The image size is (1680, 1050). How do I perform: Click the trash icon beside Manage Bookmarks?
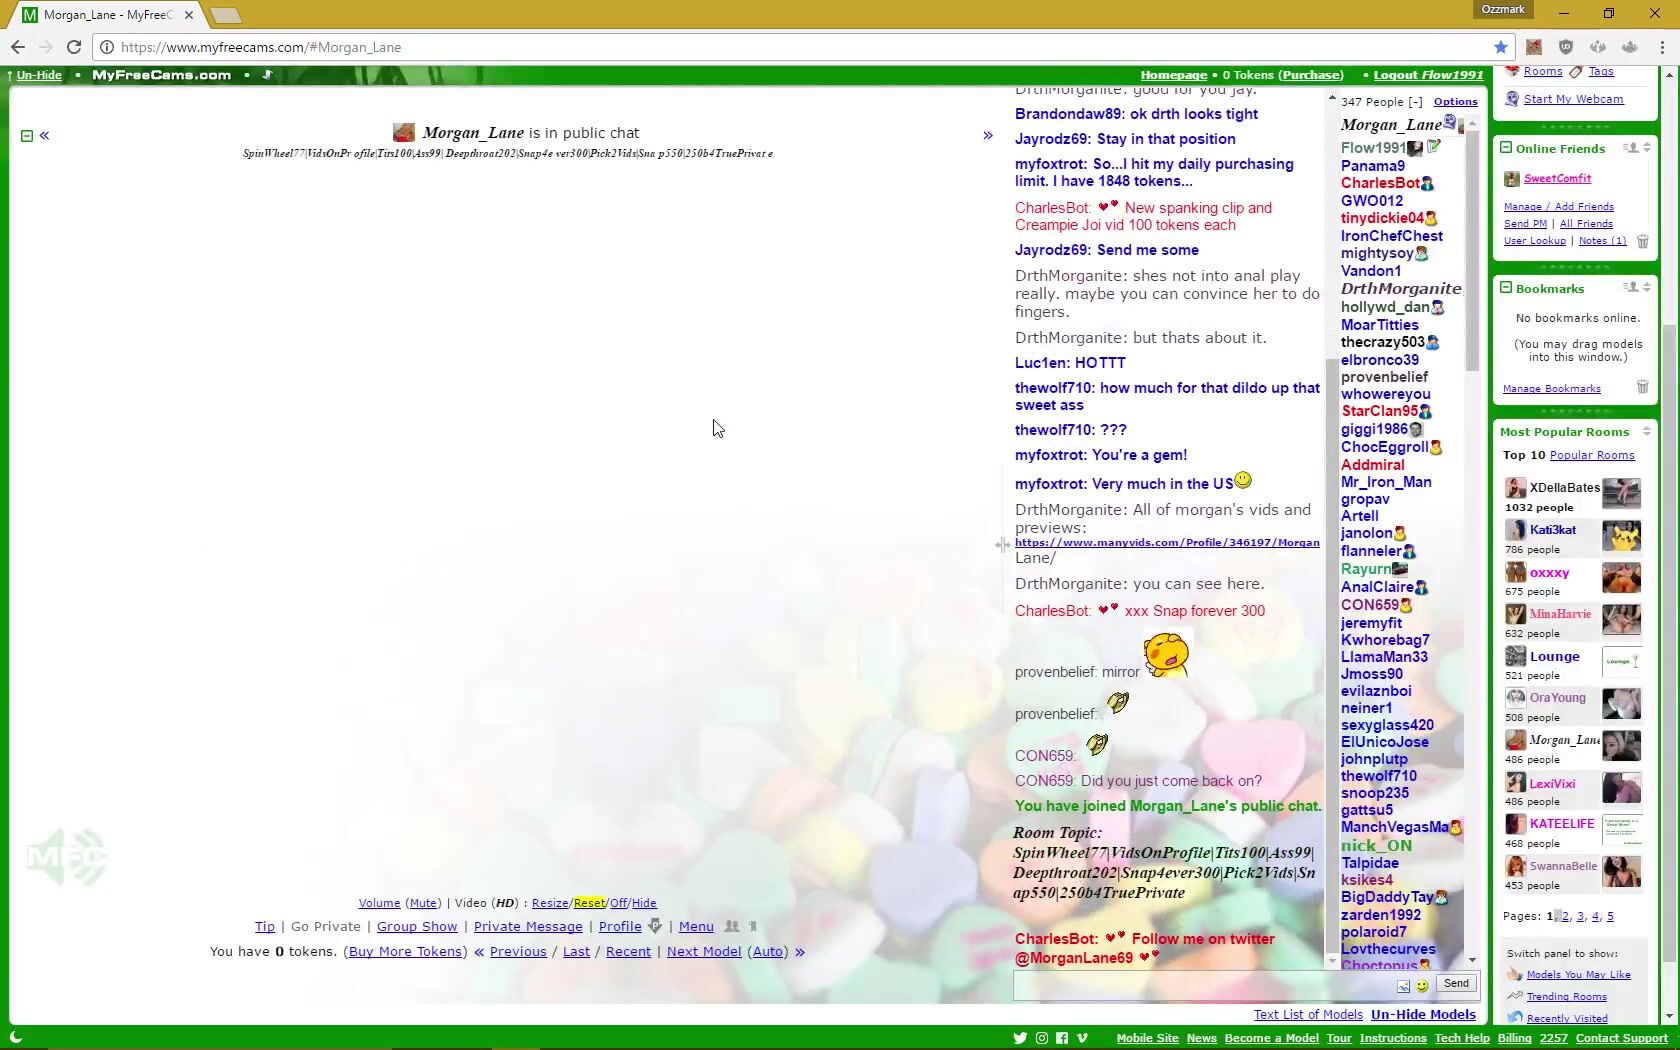(1642, 388)
